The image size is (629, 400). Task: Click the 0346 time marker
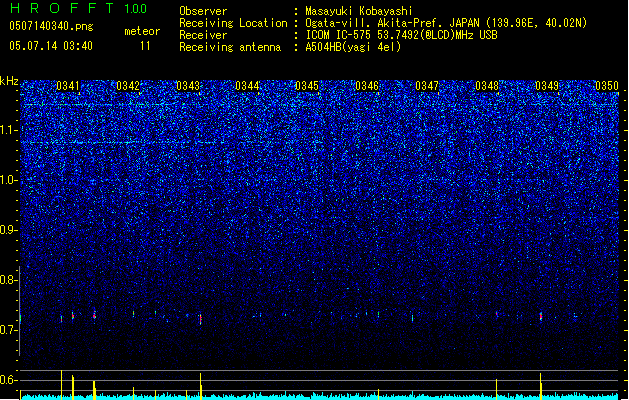coord(367,86)
